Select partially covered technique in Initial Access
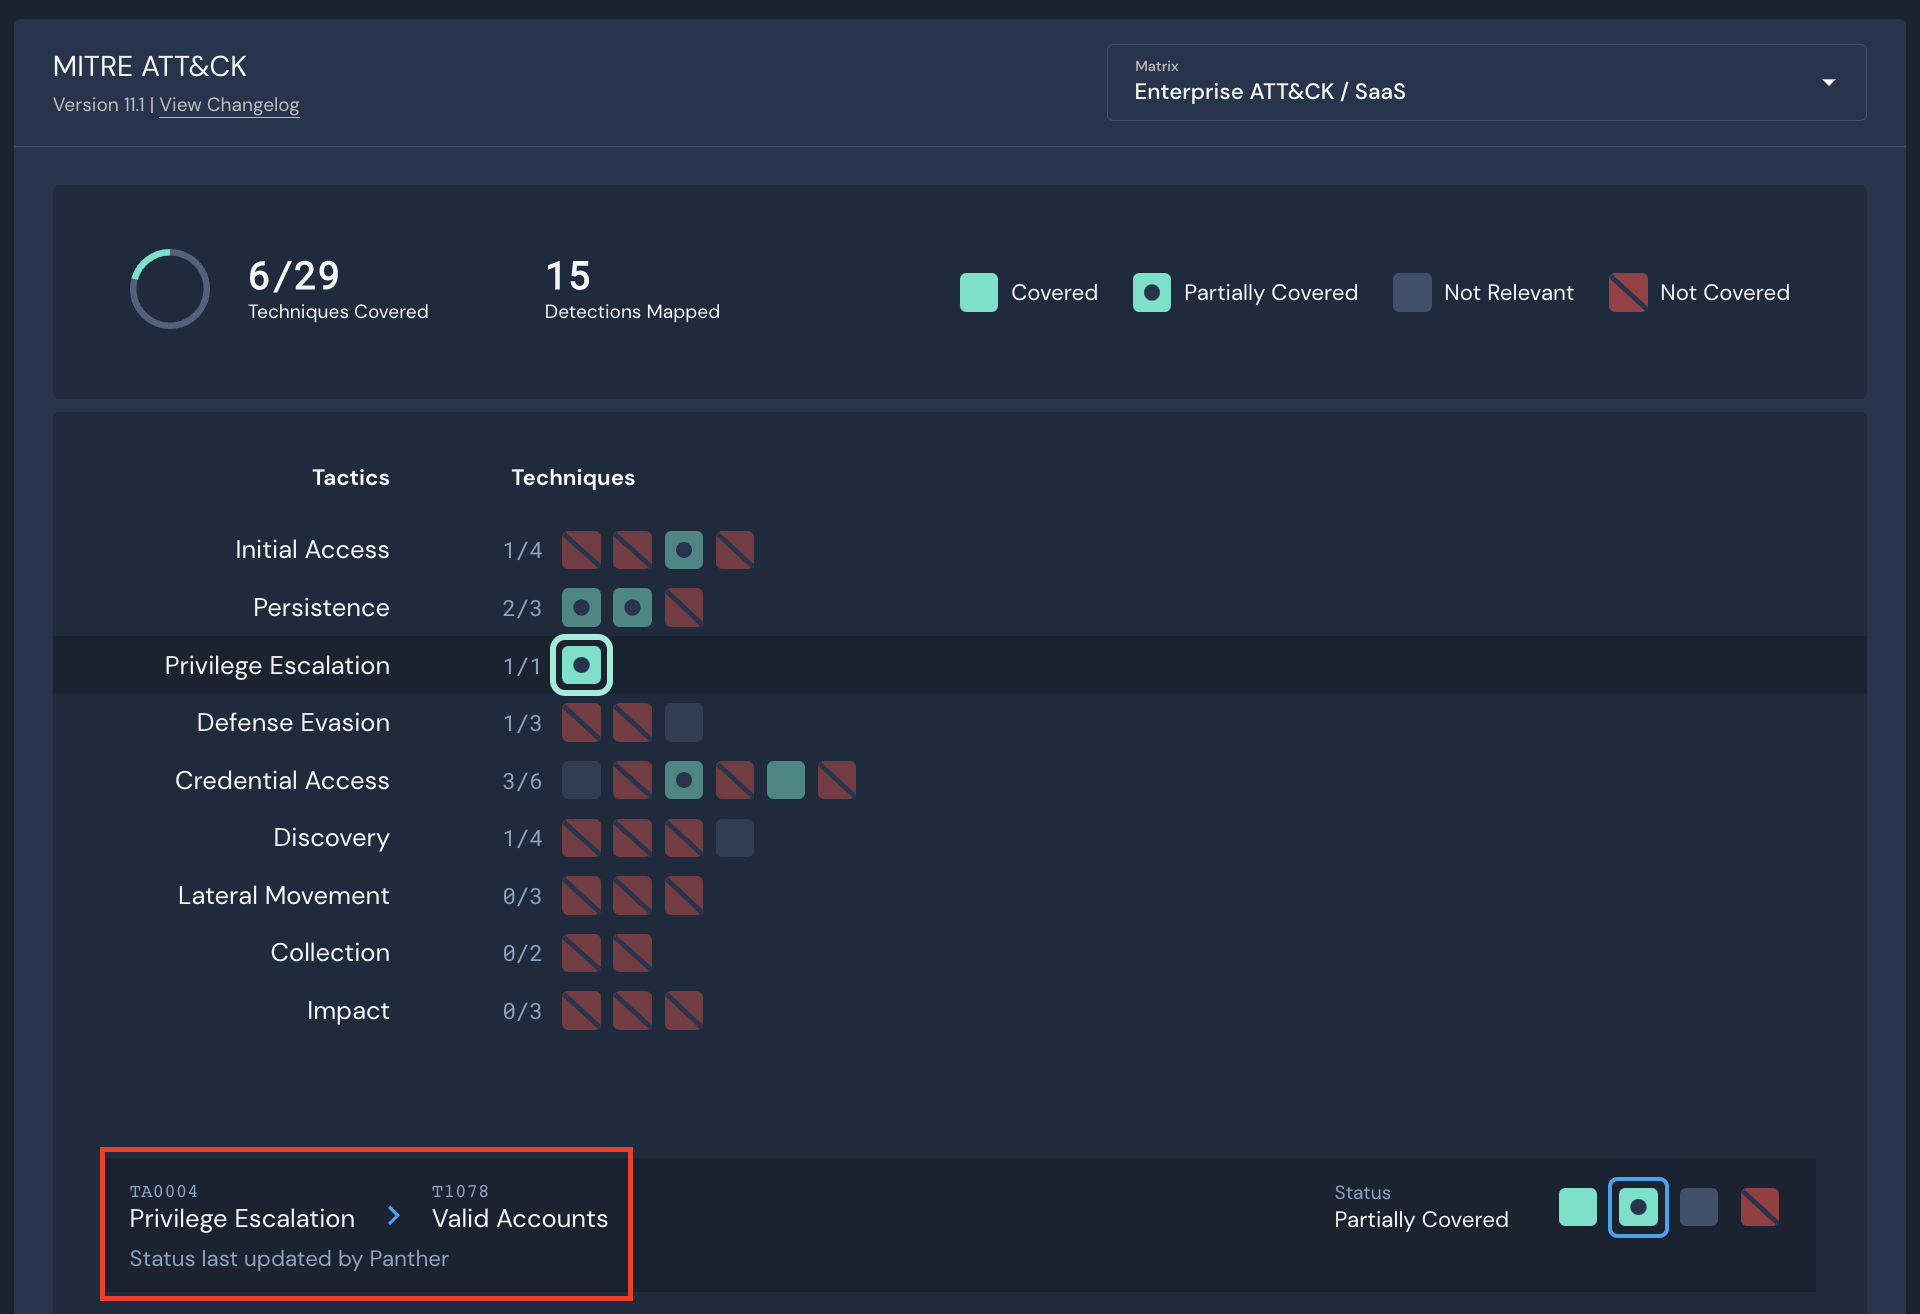This screenshot has height=1314, width=1920. point(683,550)
